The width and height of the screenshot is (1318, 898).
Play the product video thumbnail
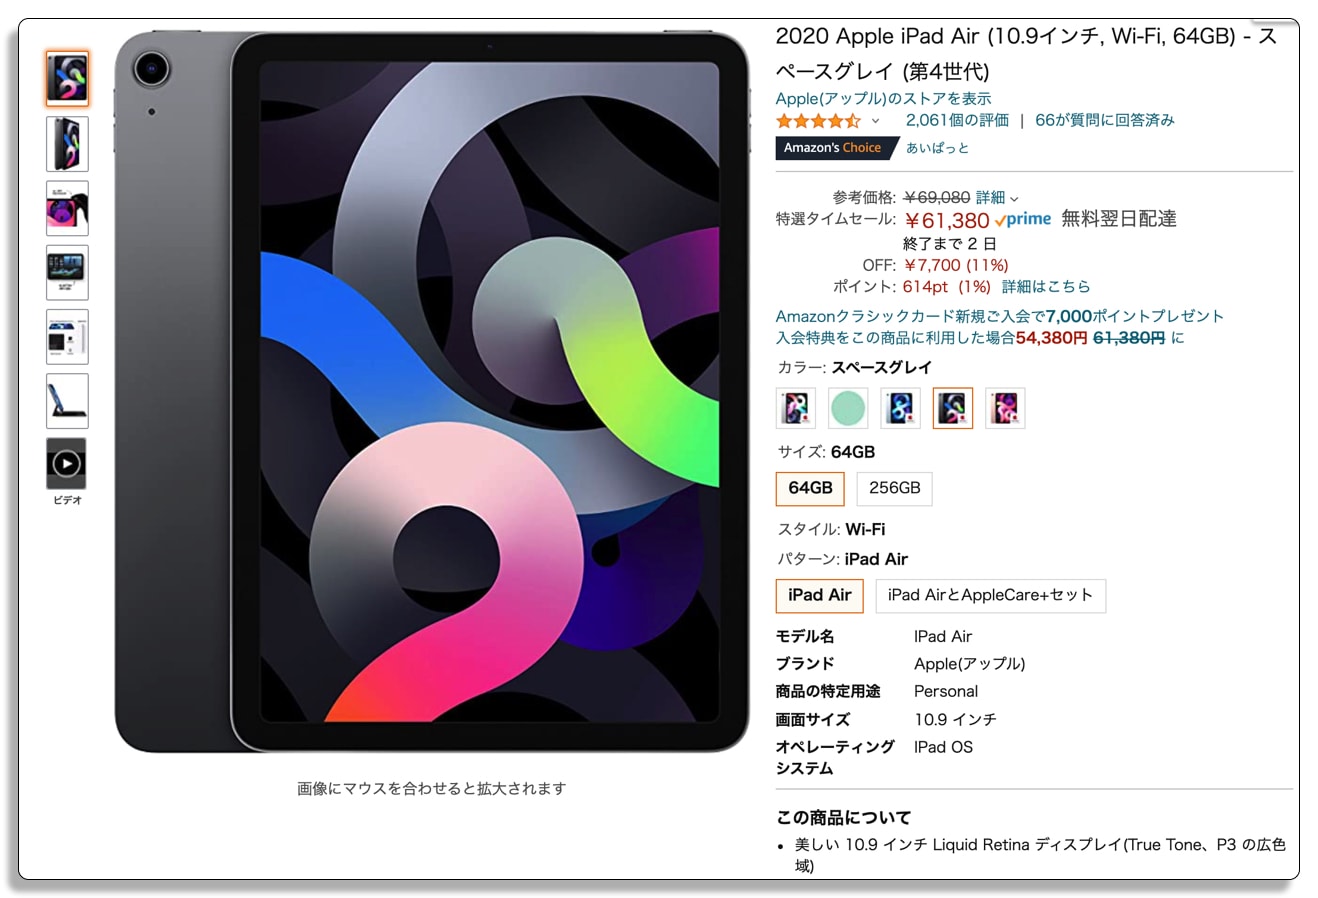point(67,464)
